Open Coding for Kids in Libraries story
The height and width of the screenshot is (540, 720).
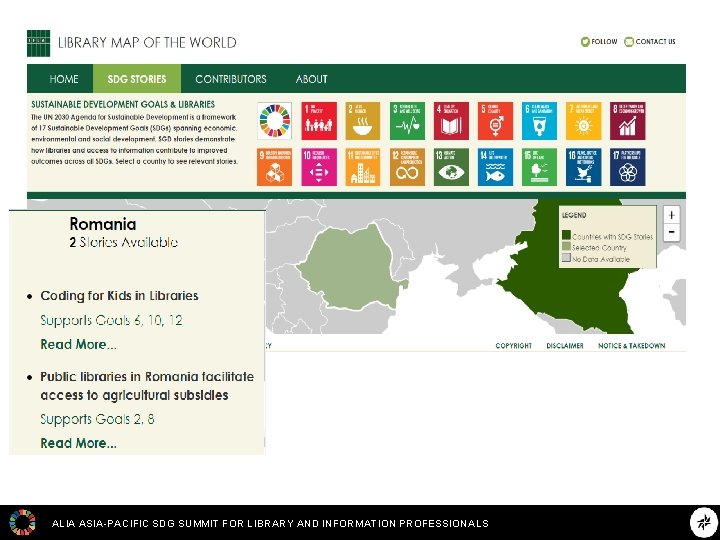coord(119,296)
